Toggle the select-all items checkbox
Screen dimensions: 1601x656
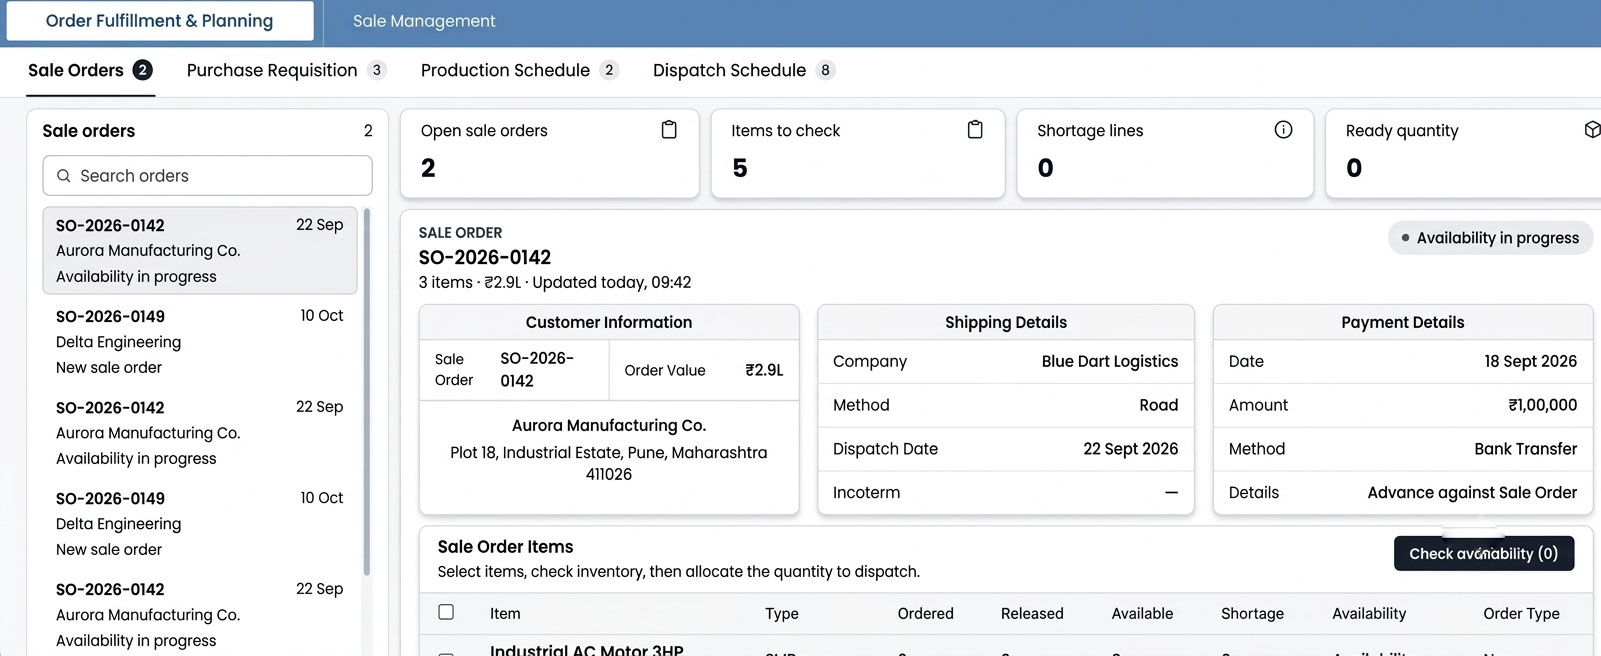(446, 612)
